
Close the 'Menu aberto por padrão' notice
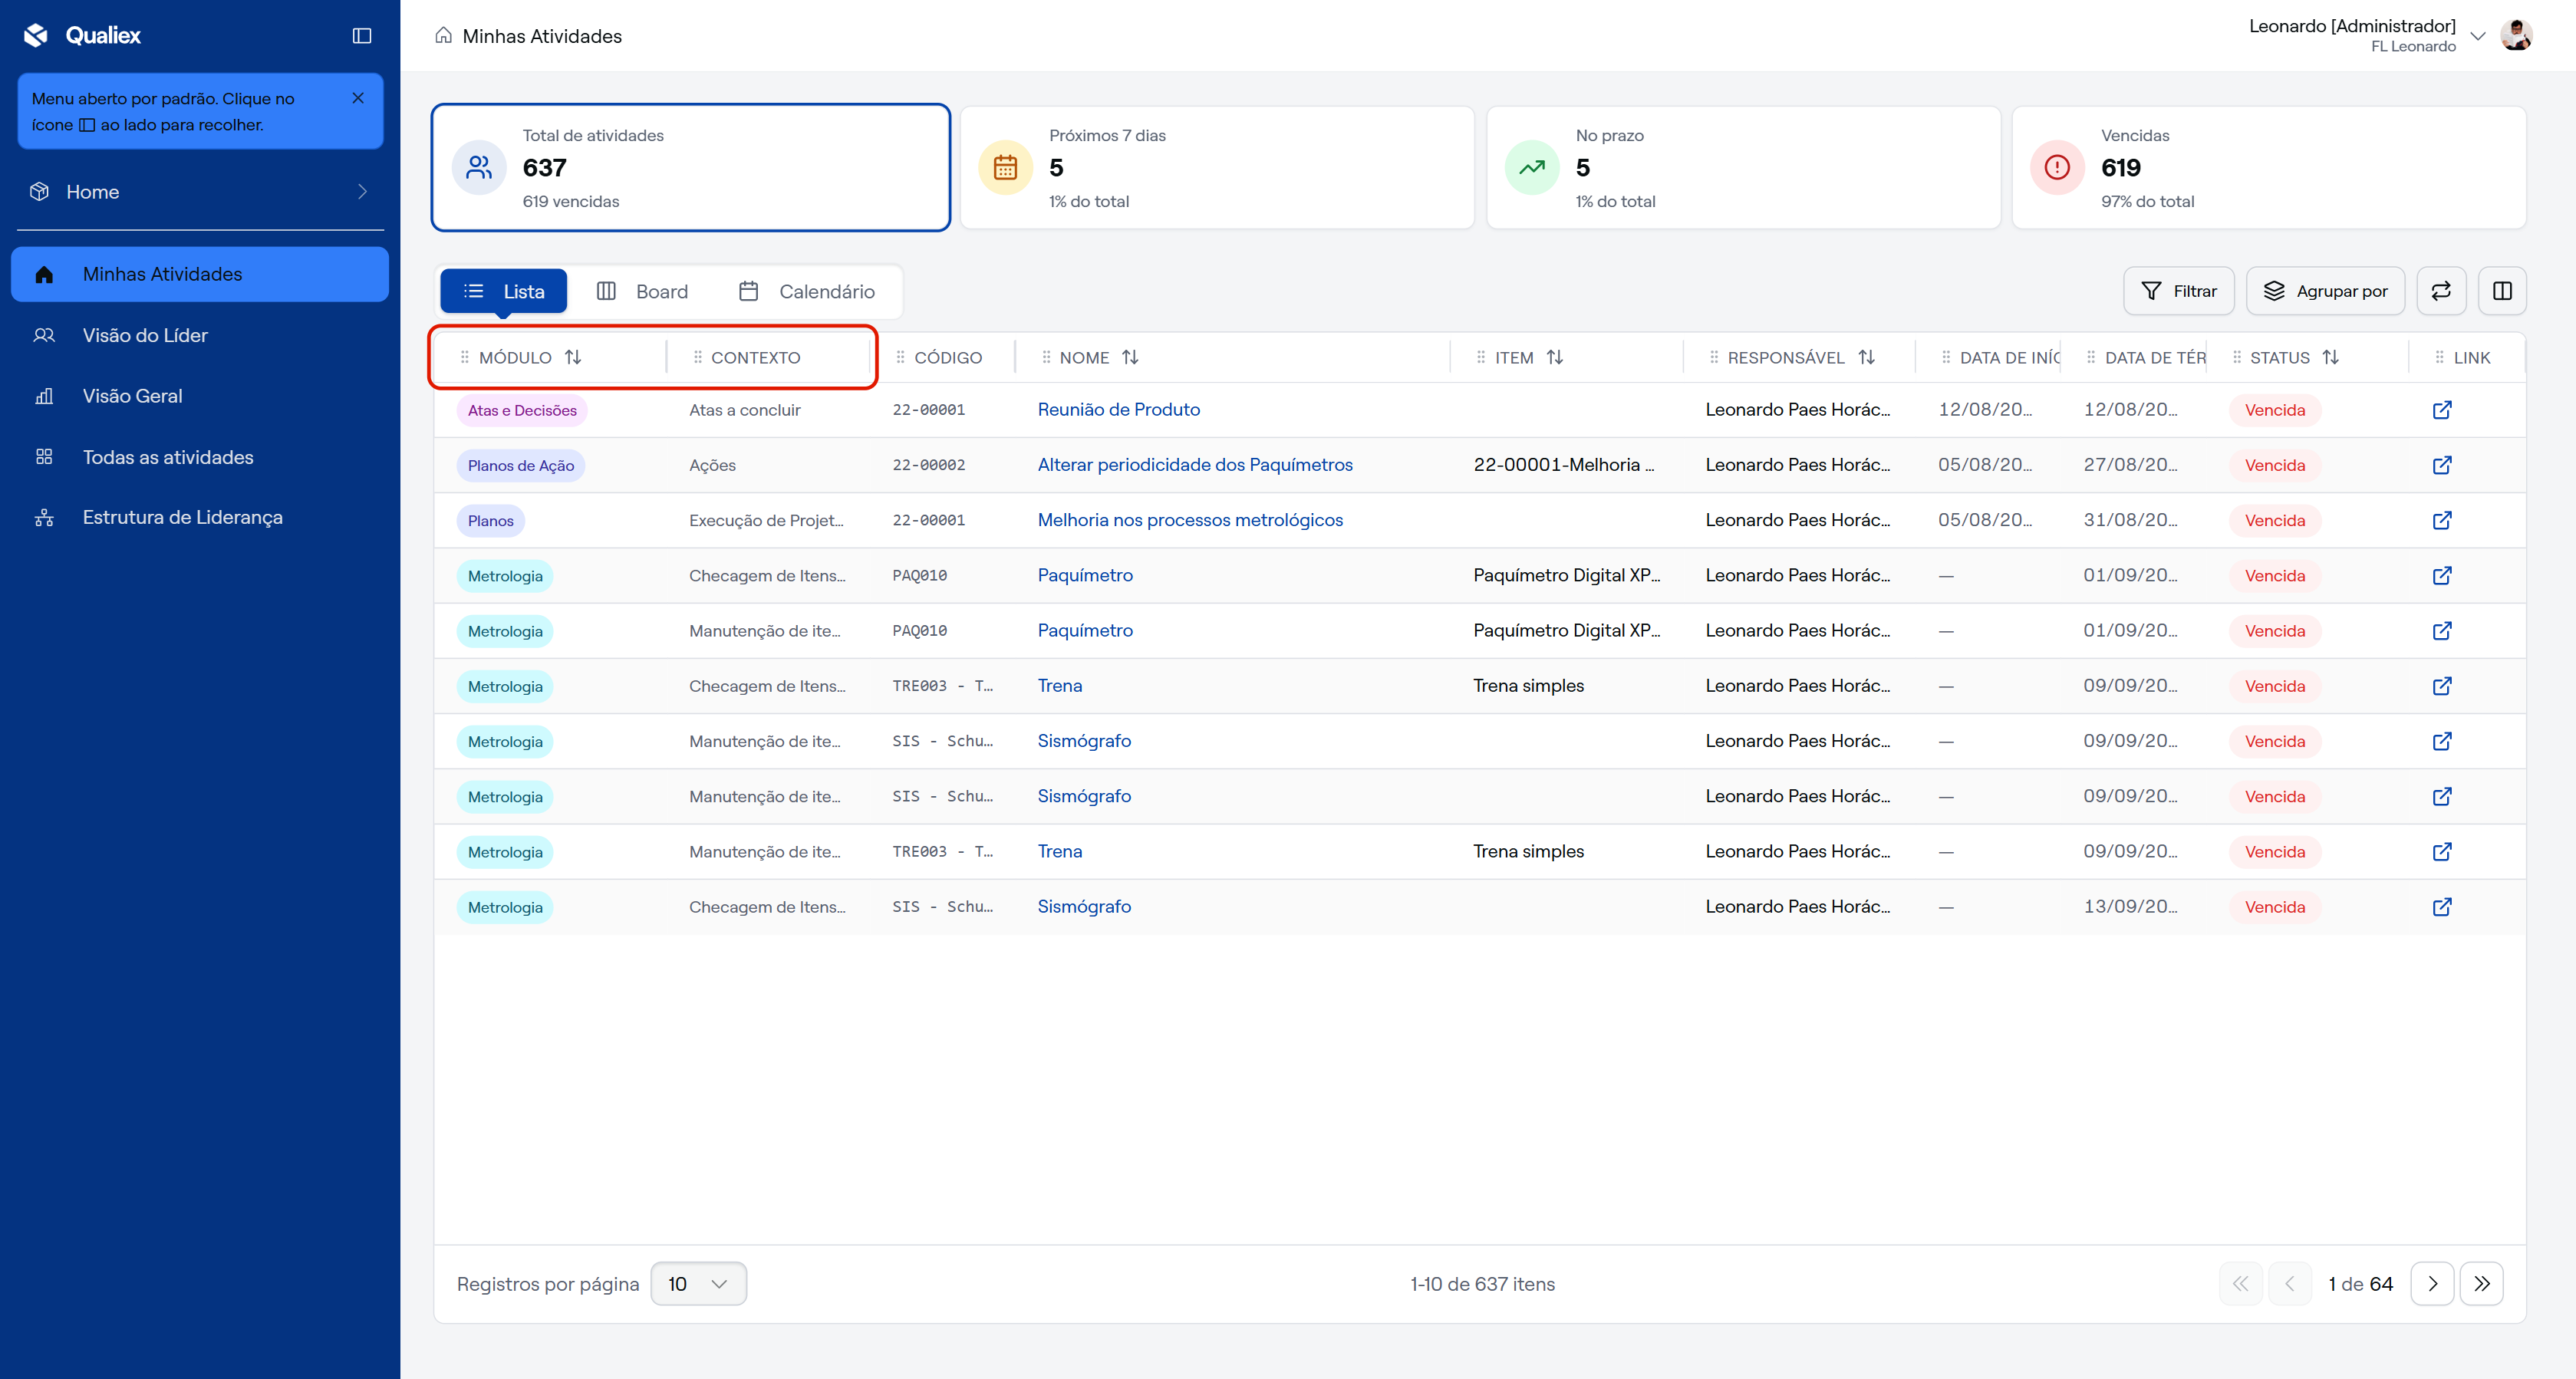[x=358, y=98]
